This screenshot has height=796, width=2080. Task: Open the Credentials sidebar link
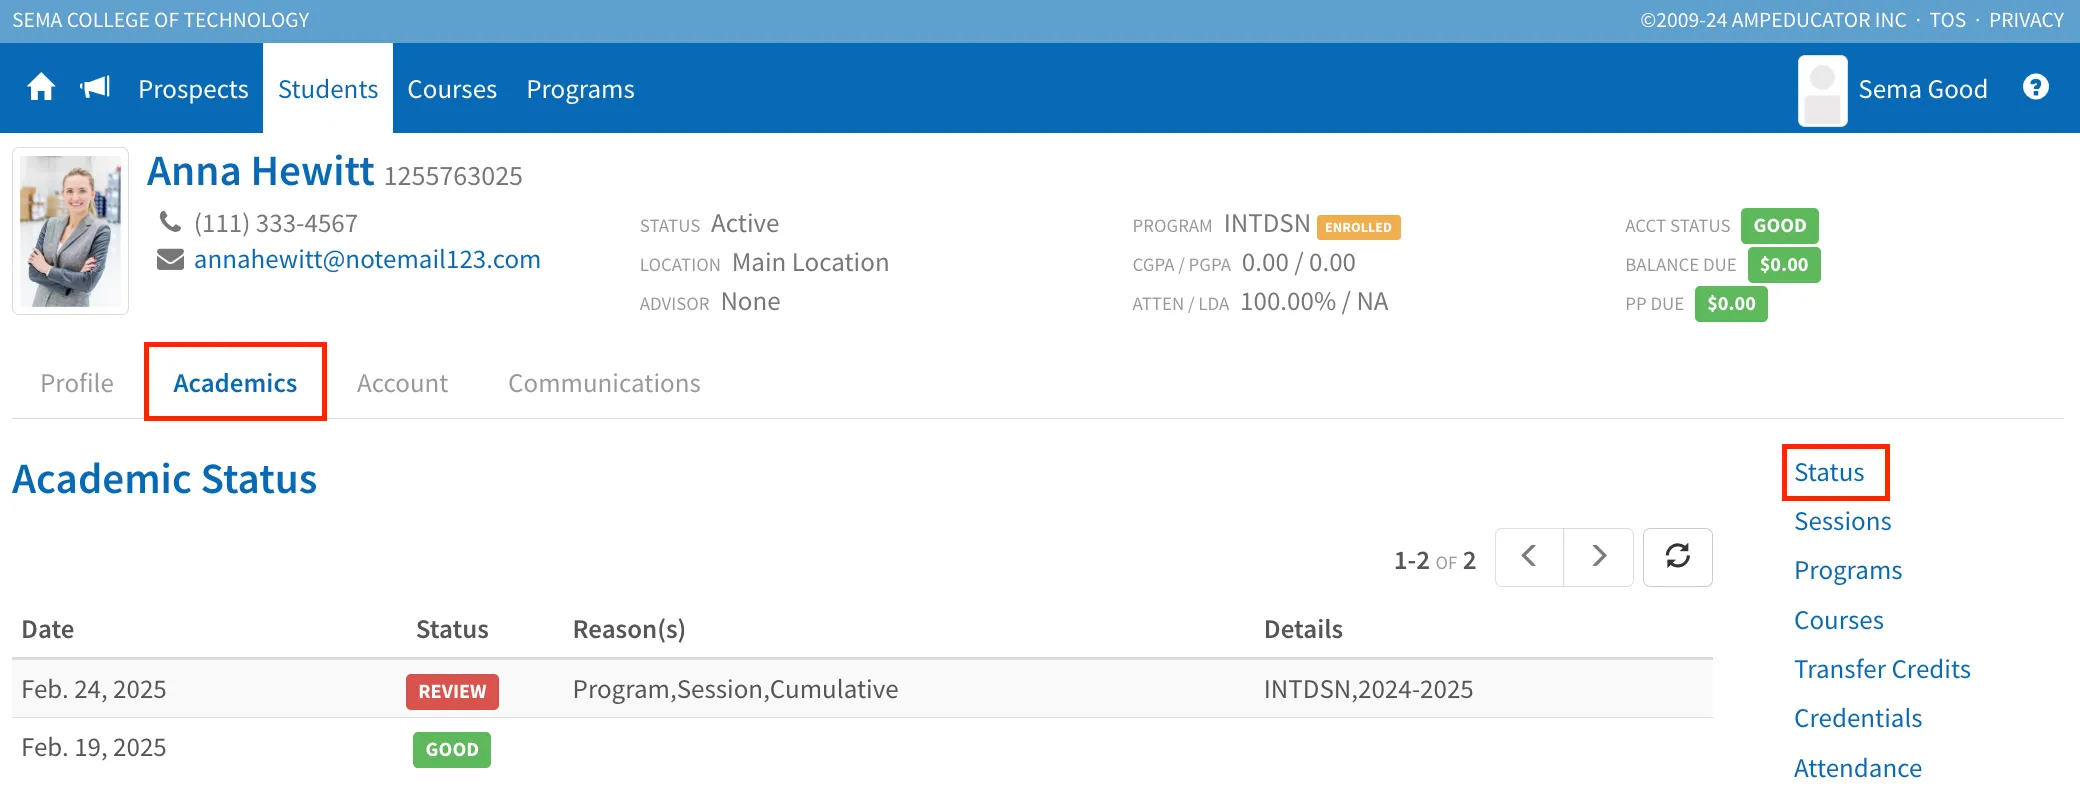1858,718
